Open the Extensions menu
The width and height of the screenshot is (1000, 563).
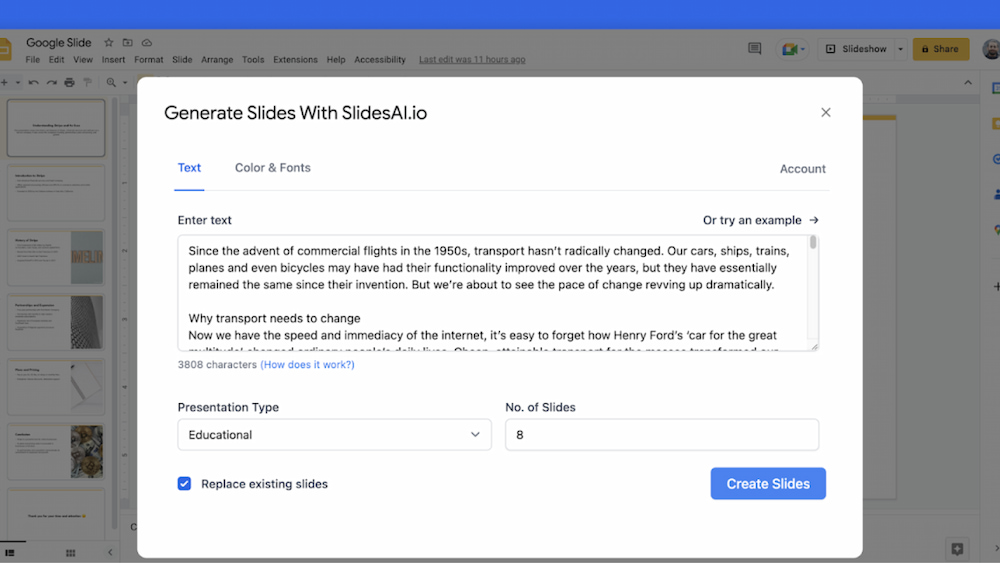295,59
